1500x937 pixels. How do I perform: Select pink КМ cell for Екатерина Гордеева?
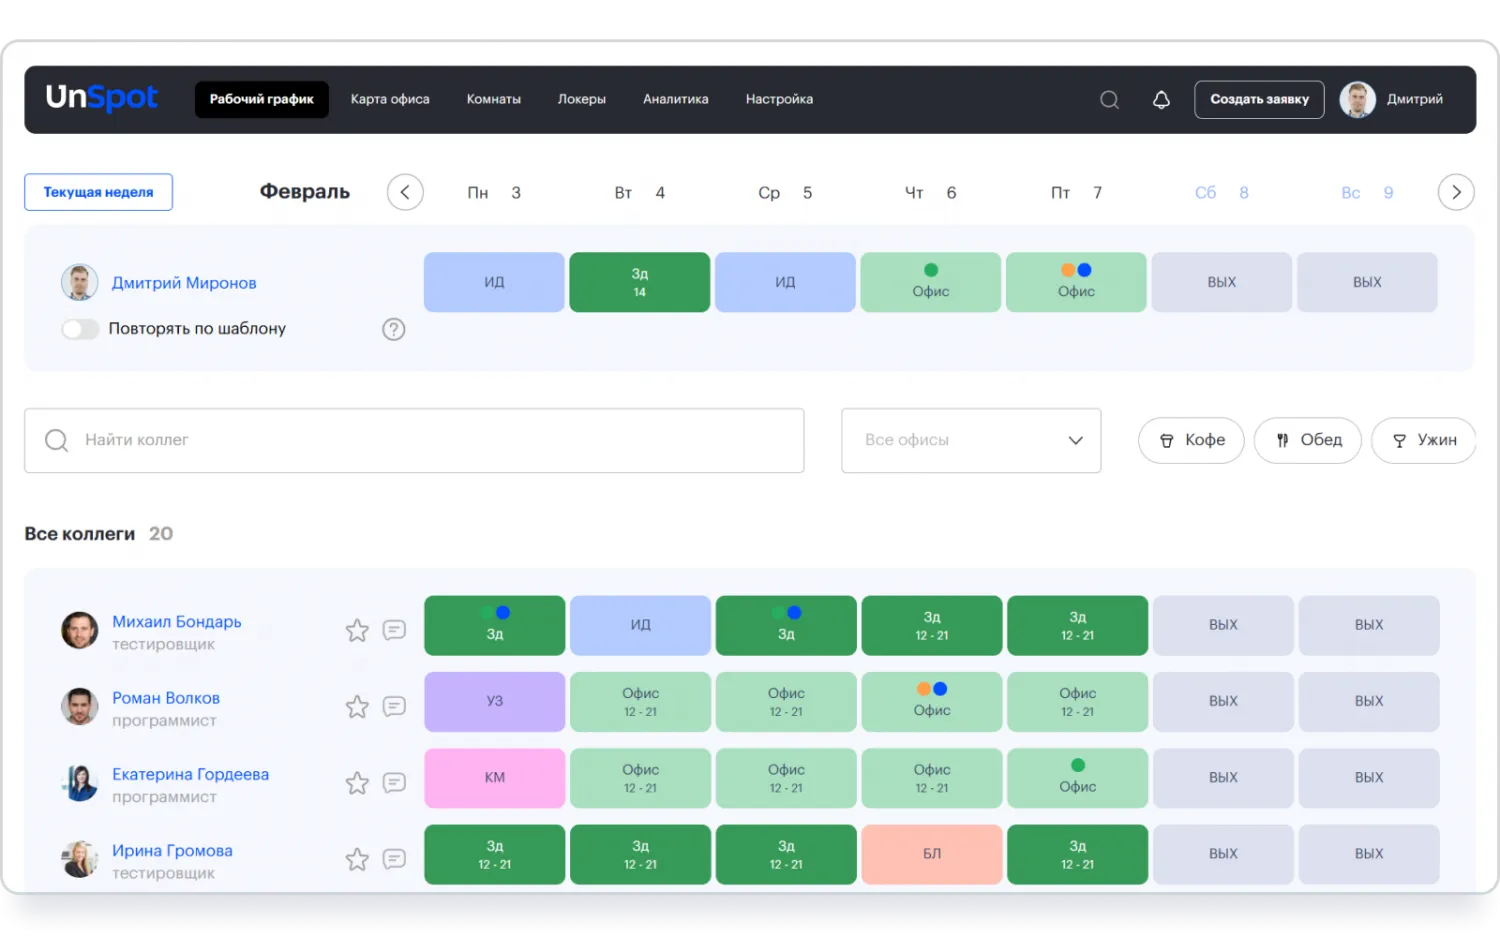[x=494, y=778]
